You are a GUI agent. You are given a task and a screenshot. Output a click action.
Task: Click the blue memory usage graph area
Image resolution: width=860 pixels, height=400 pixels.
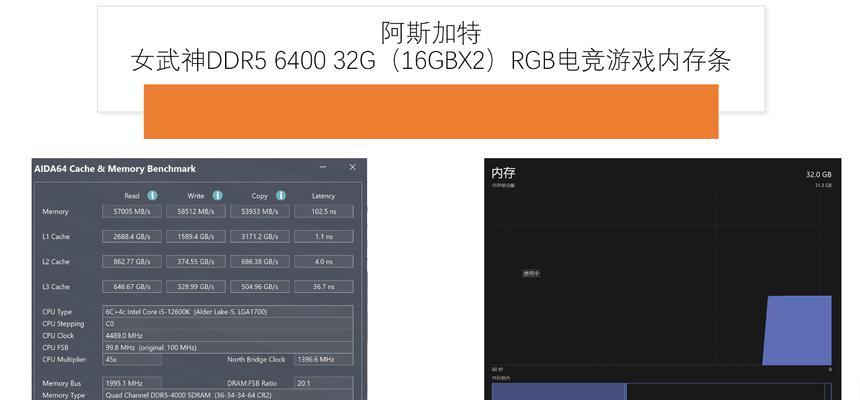[x=798, y=331]
